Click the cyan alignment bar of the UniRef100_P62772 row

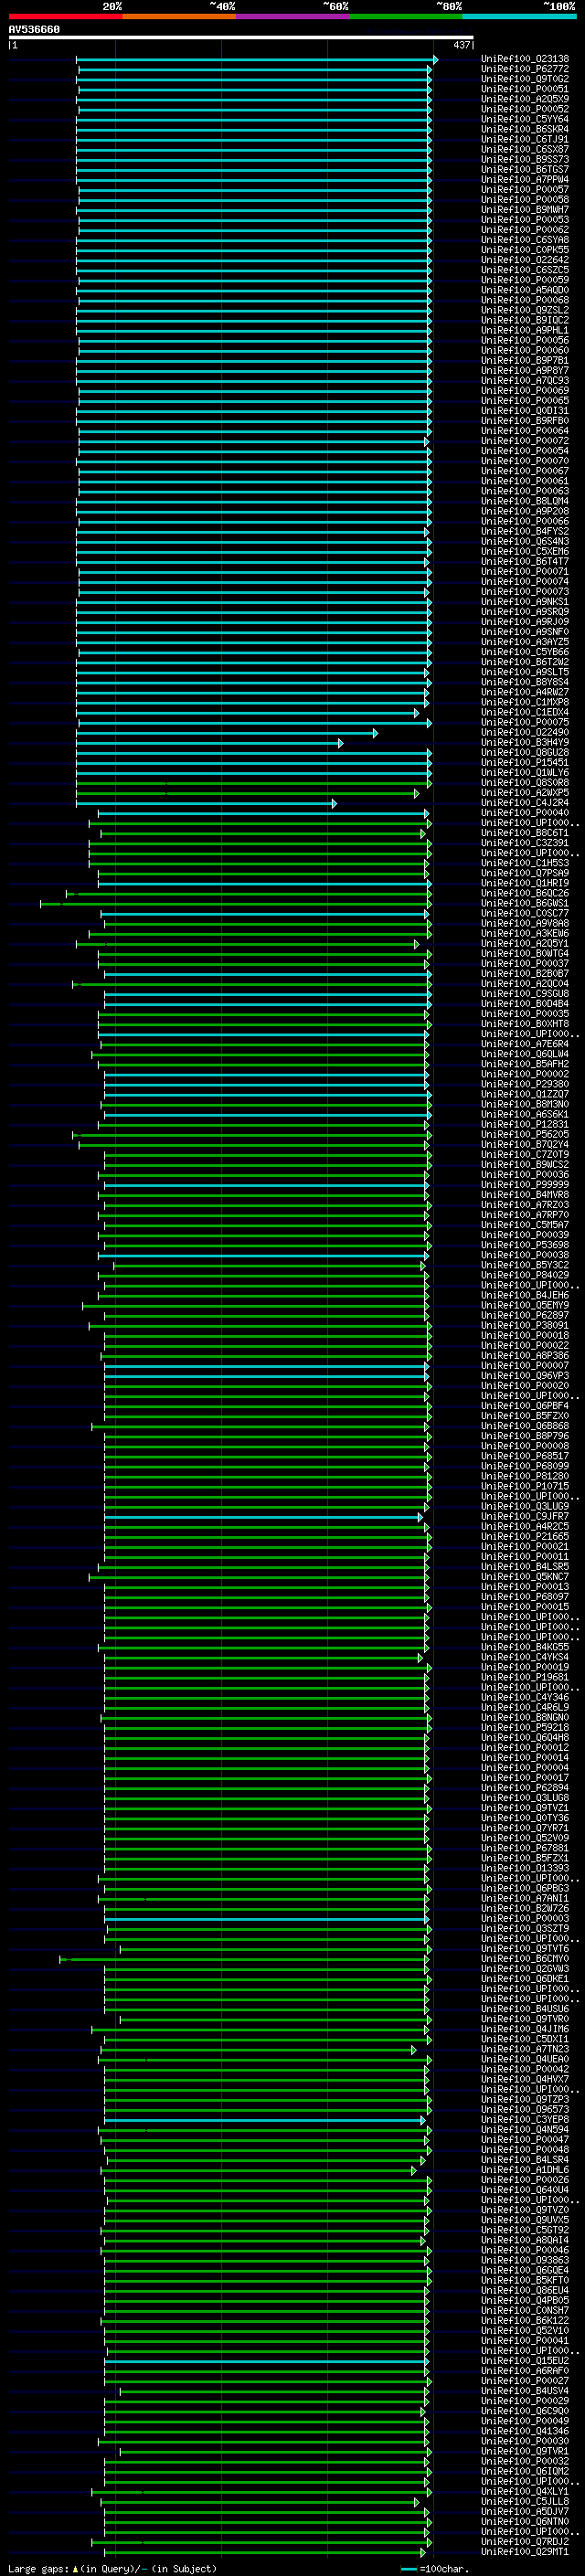click(254, 70)
